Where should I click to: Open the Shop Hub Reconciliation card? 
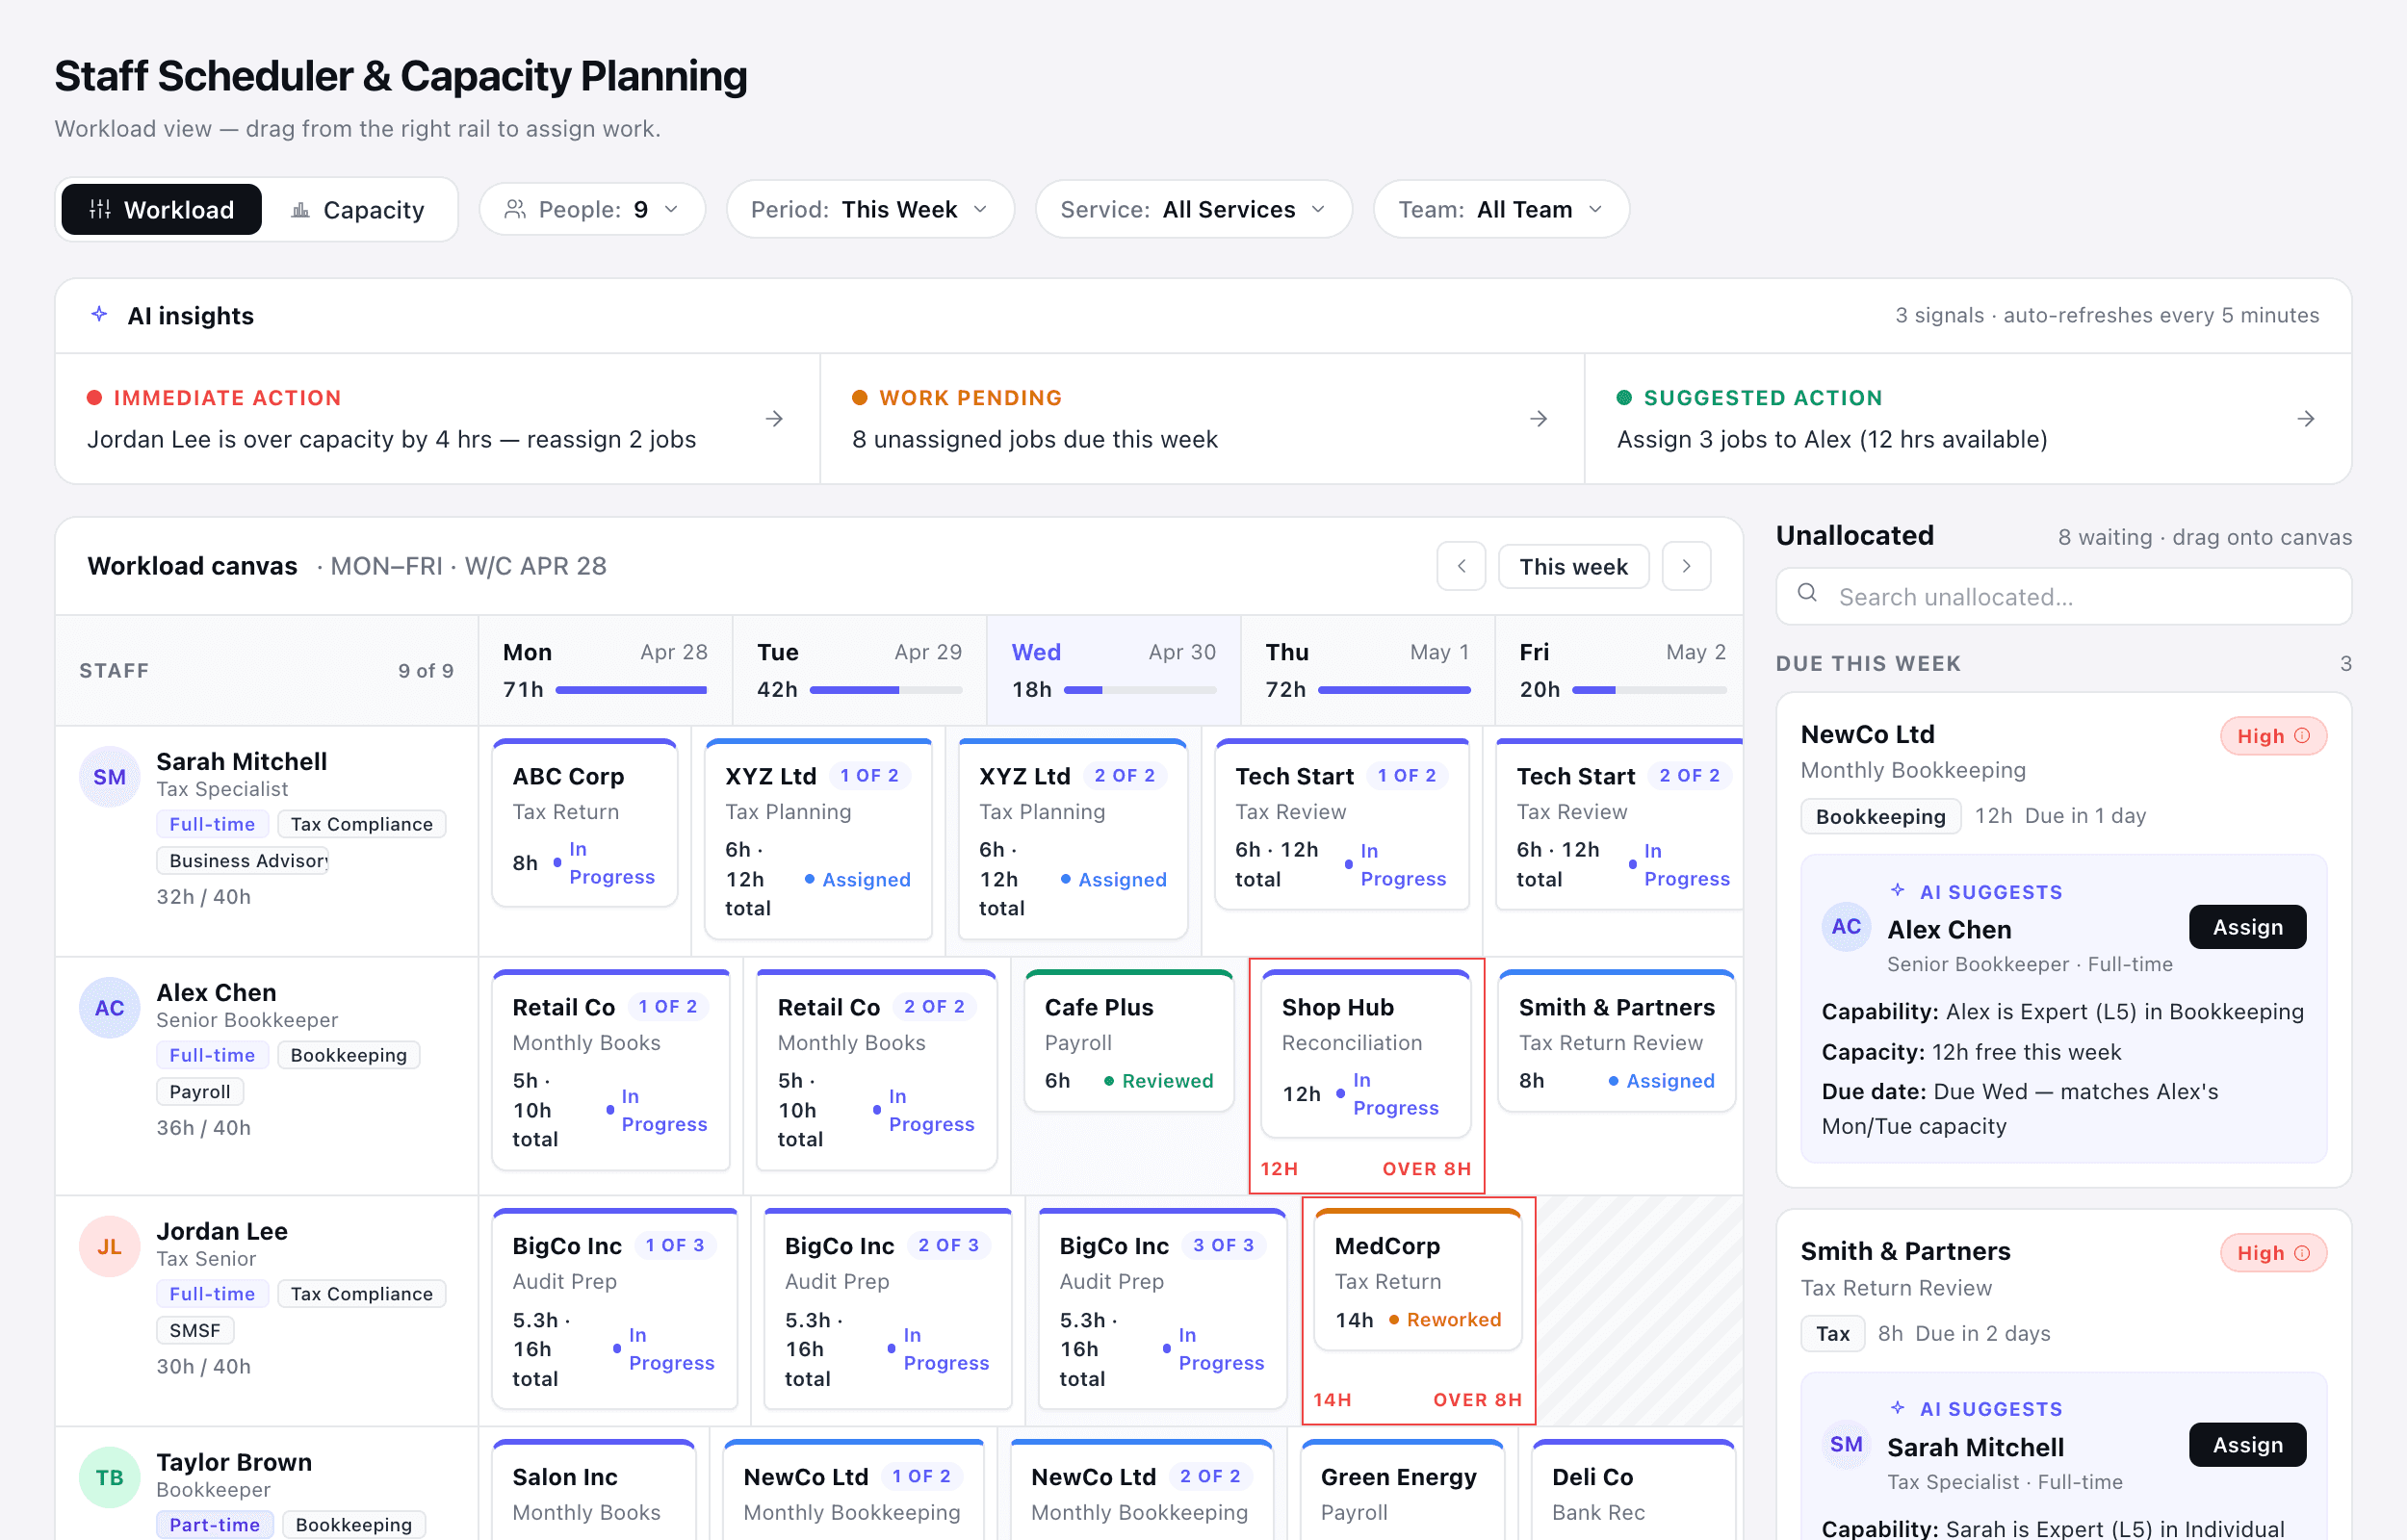click(1365, 1054)
